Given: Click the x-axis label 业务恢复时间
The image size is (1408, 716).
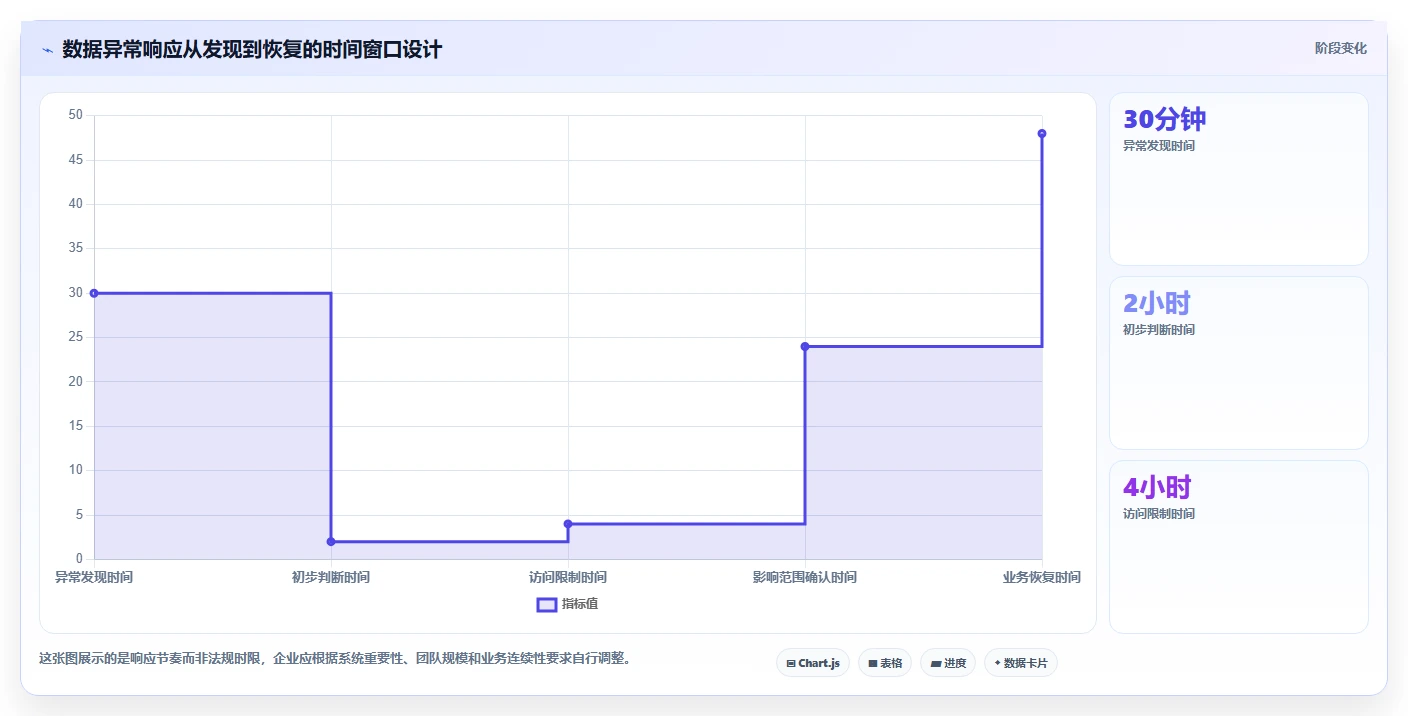Looking at the screenshot, I should click(x=1042, y=577).
